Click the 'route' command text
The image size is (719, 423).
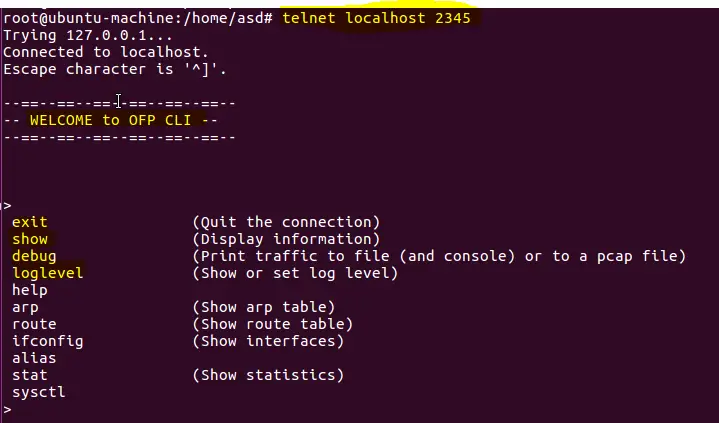[34, 324]
